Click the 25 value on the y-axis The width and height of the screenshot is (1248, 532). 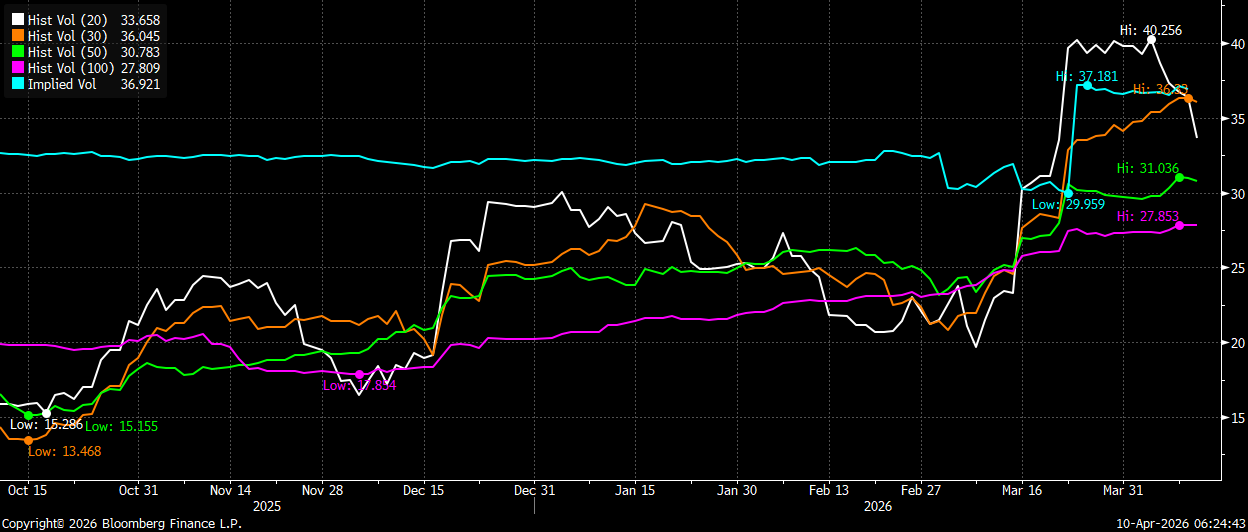point(1237,268)
